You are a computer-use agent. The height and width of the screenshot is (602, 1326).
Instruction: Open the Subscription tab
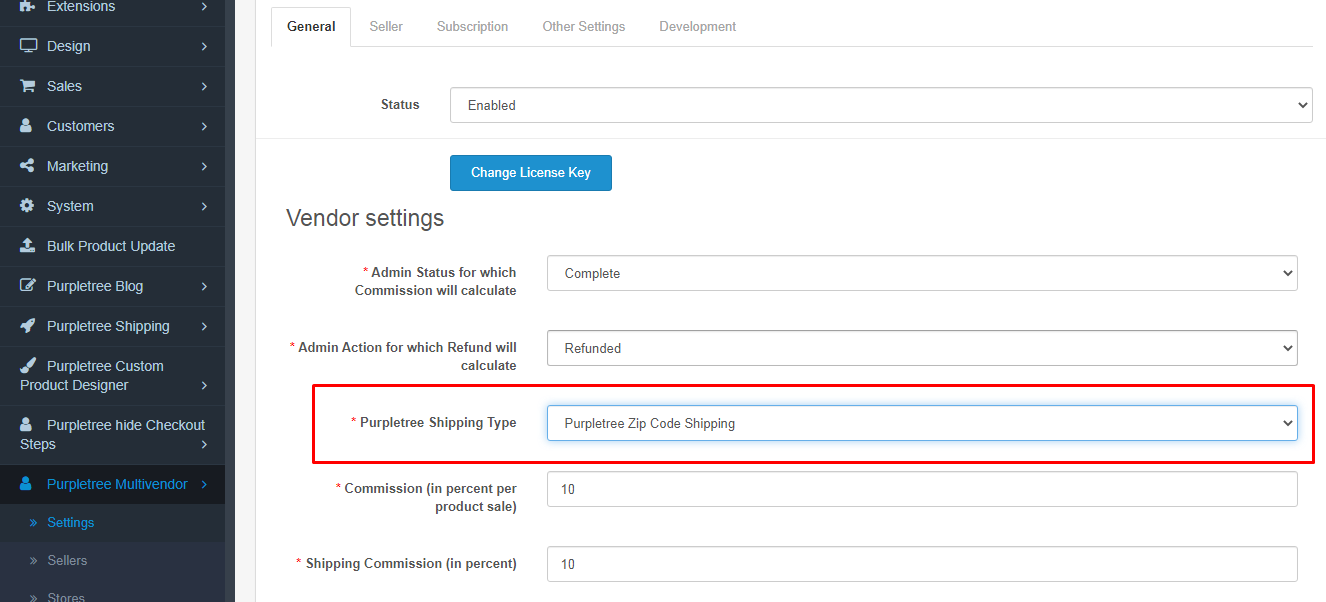coord(472,27)
